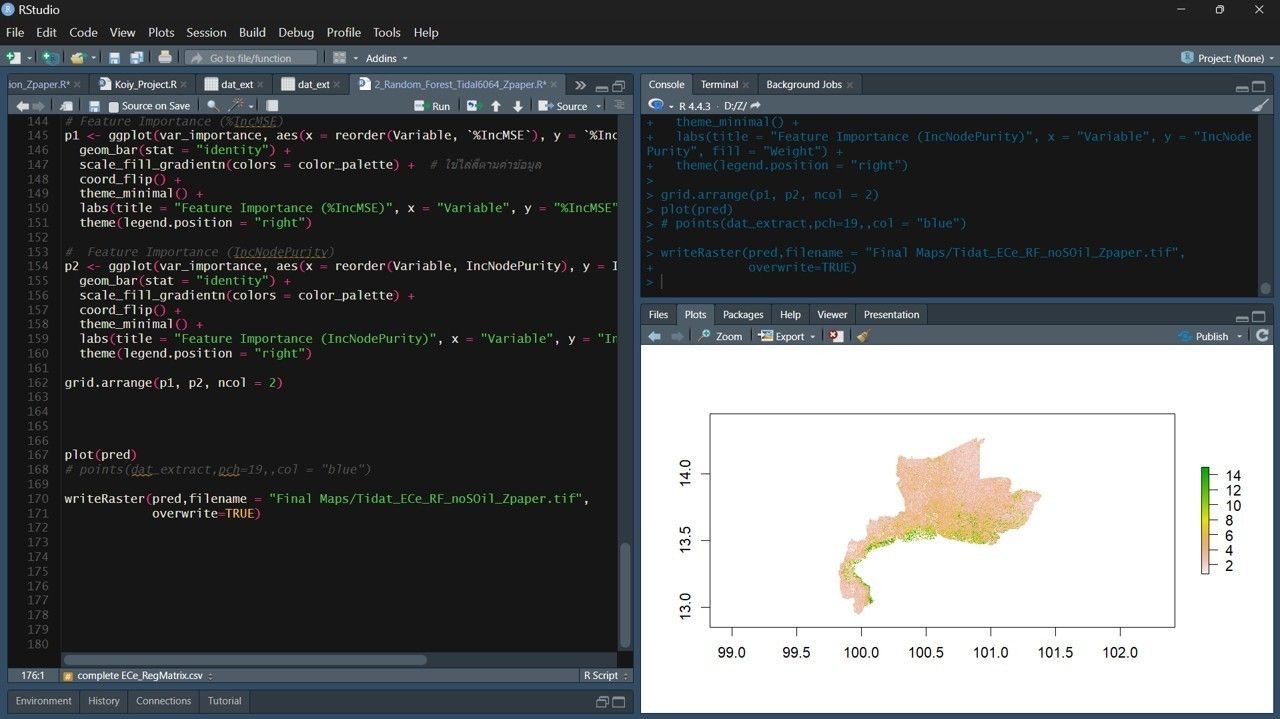Save the current script from editor toolbar
Screen dimensions: 1280x719
94,106
